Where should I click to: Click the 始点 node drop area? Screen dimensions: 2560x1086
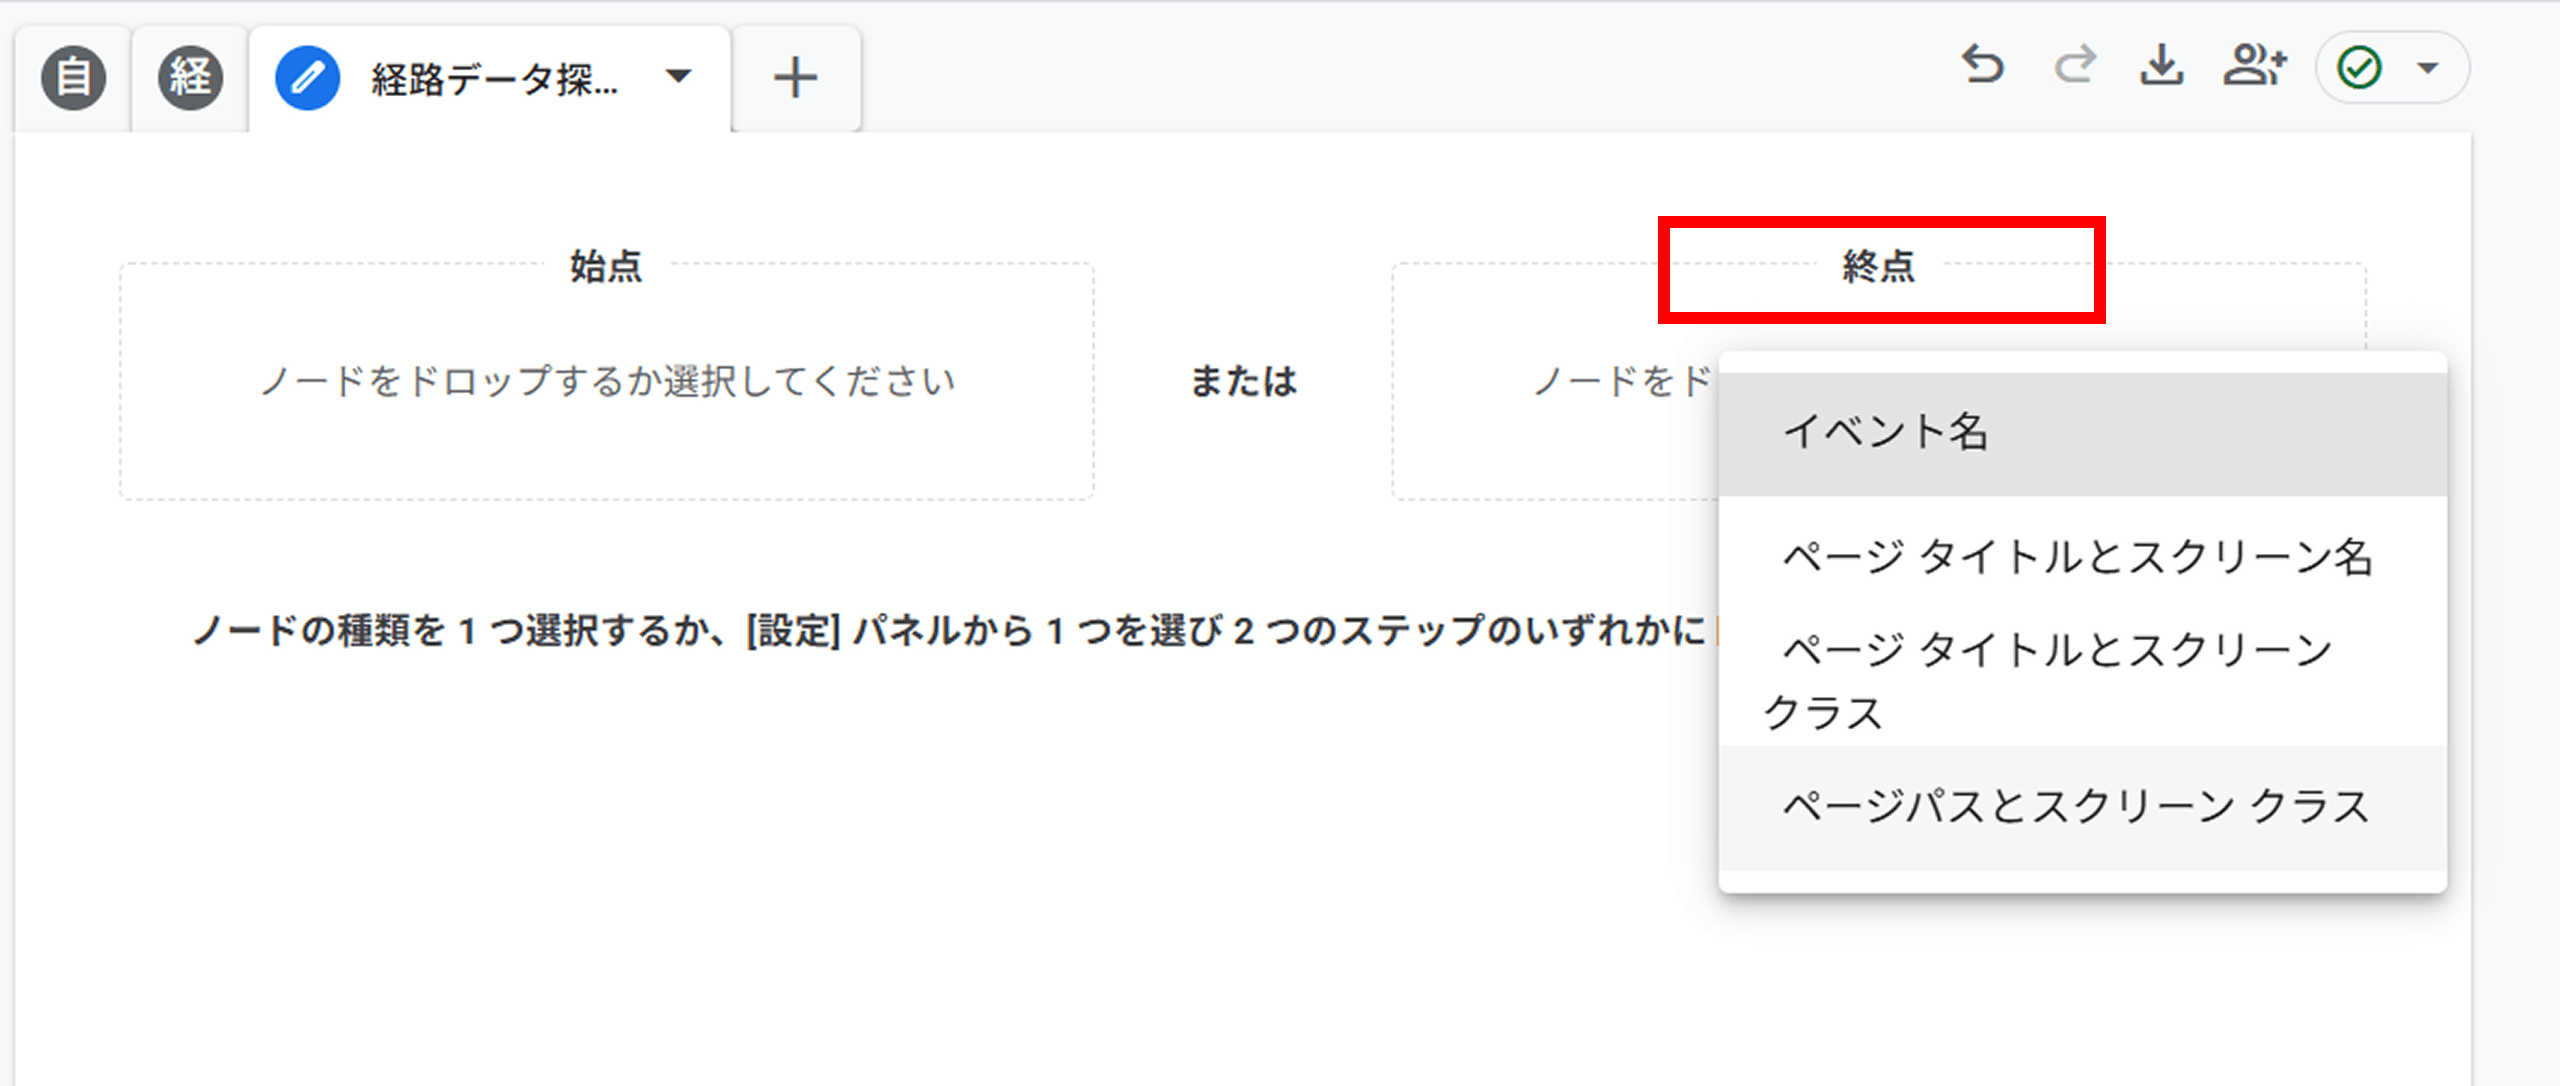point(607,381)
